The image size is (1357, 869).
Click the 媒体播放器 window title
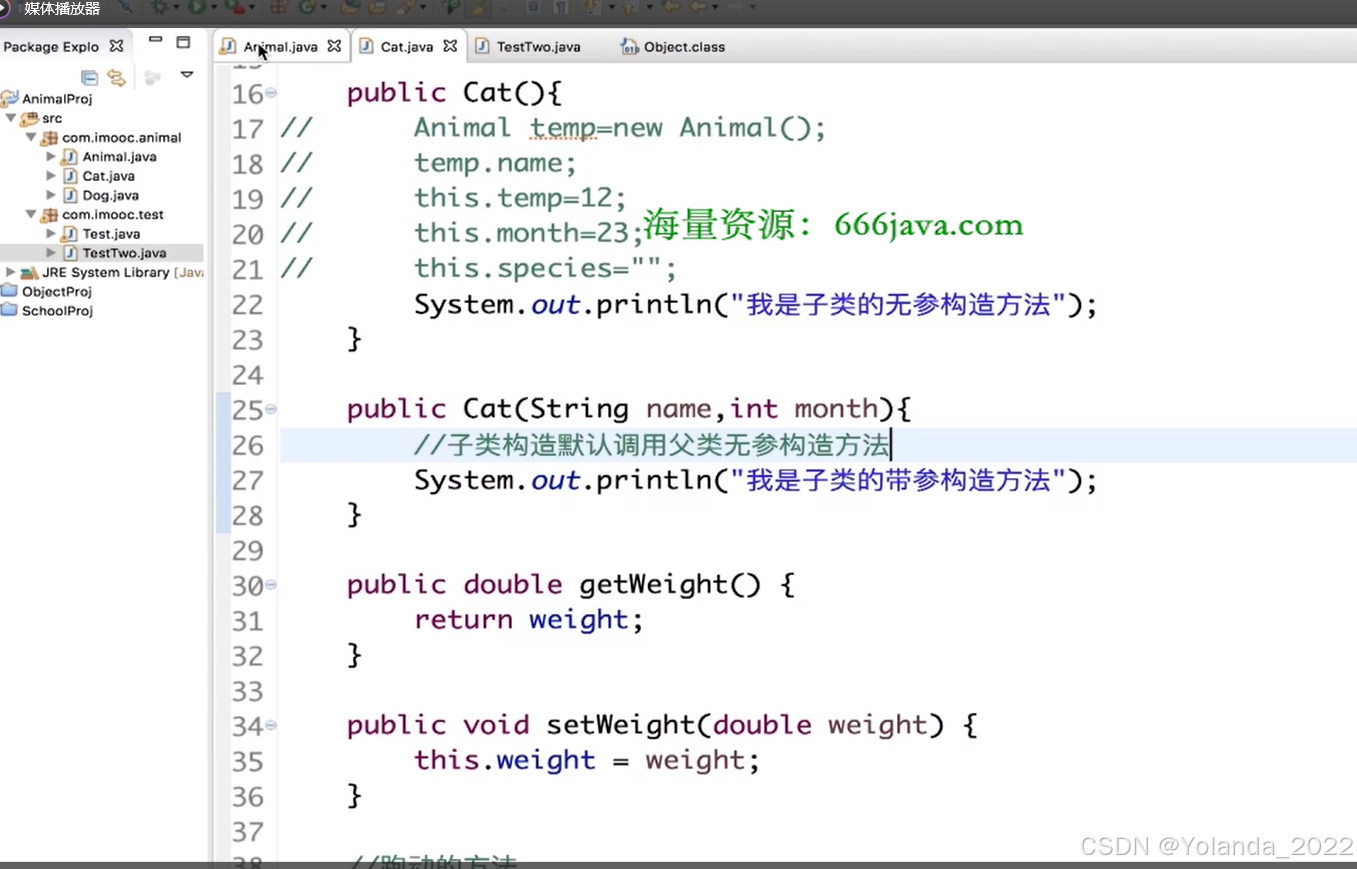click(62, 9)
